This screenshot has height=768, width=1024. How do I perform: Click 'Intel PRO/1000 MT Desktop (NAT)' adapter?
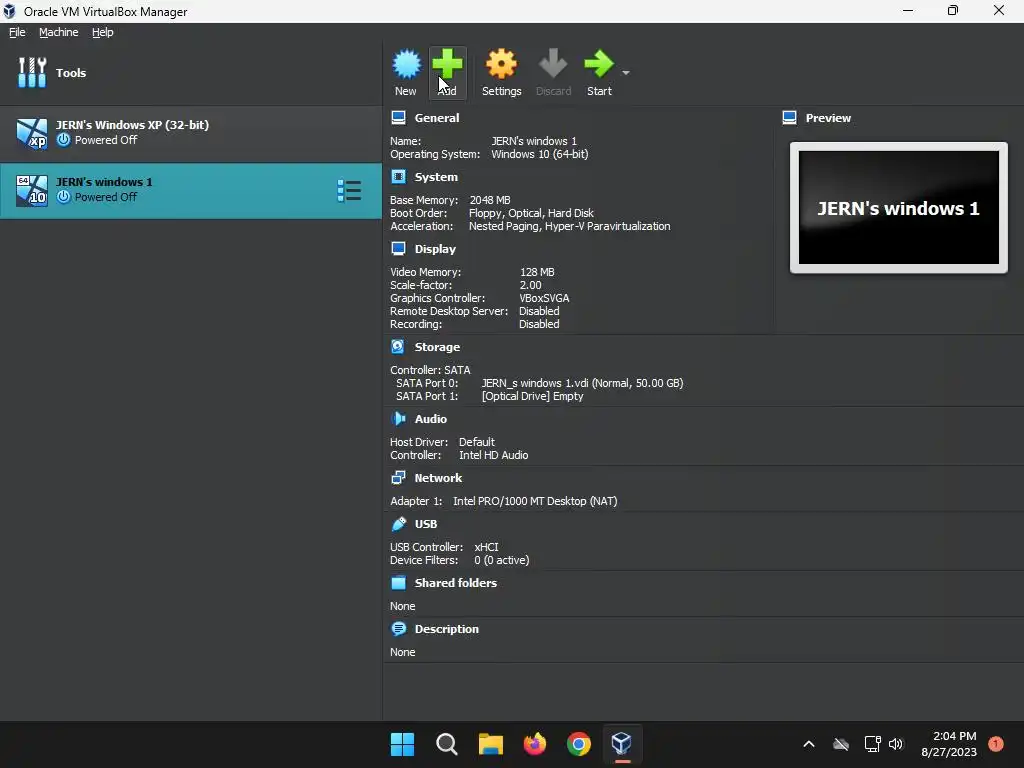click(x=535, y=501)
